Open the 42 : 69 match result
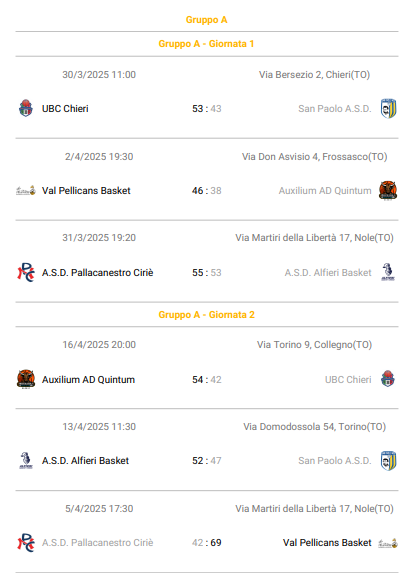 pyautogui.click(x=207, y=543)
